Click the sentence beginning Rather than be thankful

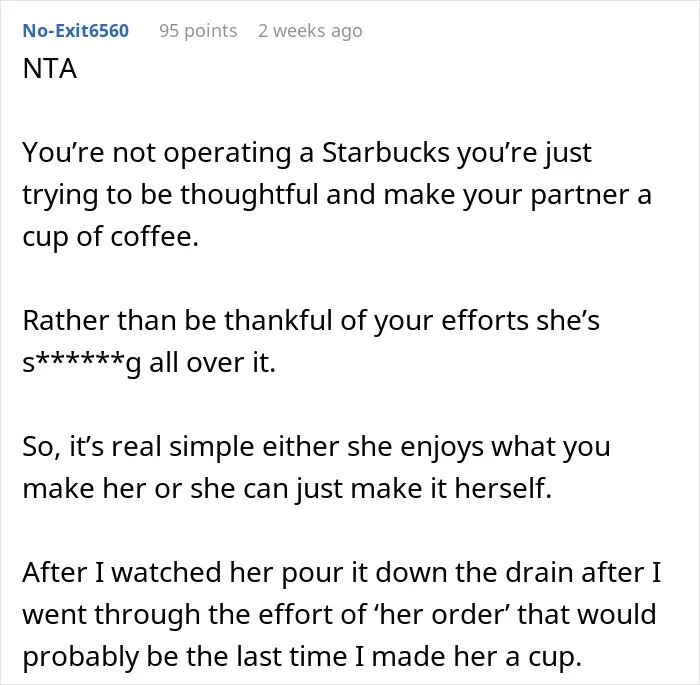311,341
